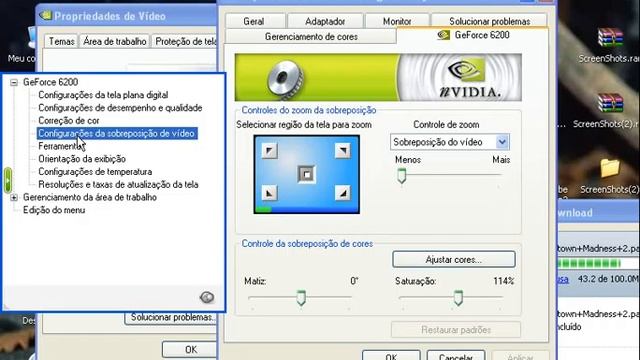
Task: Open the ScreenShots(2) folder on desktop
Action: point(610,176)
